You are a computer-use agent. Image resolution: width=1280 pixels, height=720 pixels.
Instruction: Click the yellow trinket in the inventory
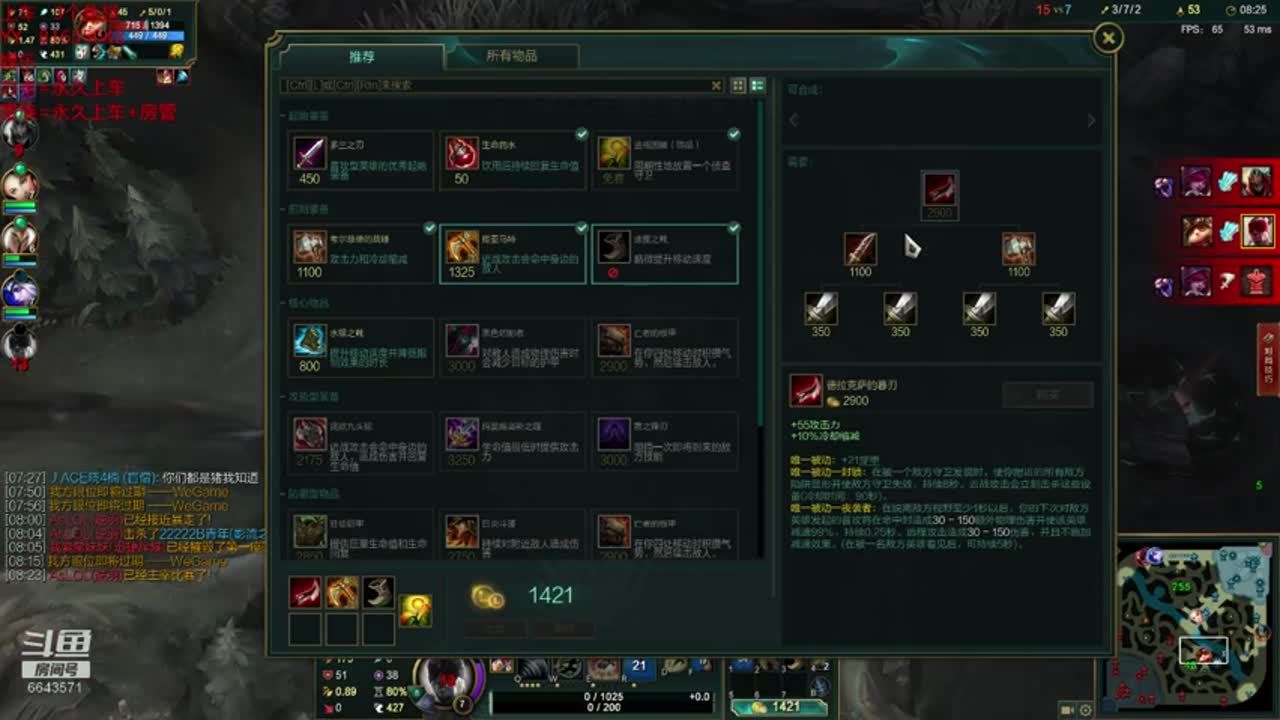[416, 610]
